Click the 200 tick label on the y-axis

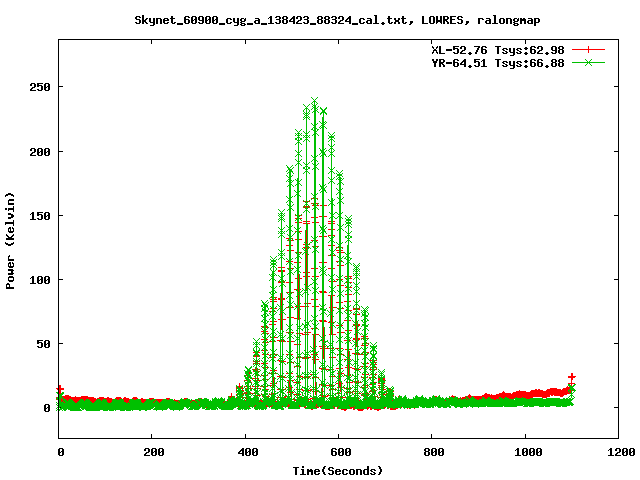pos(40,152)
